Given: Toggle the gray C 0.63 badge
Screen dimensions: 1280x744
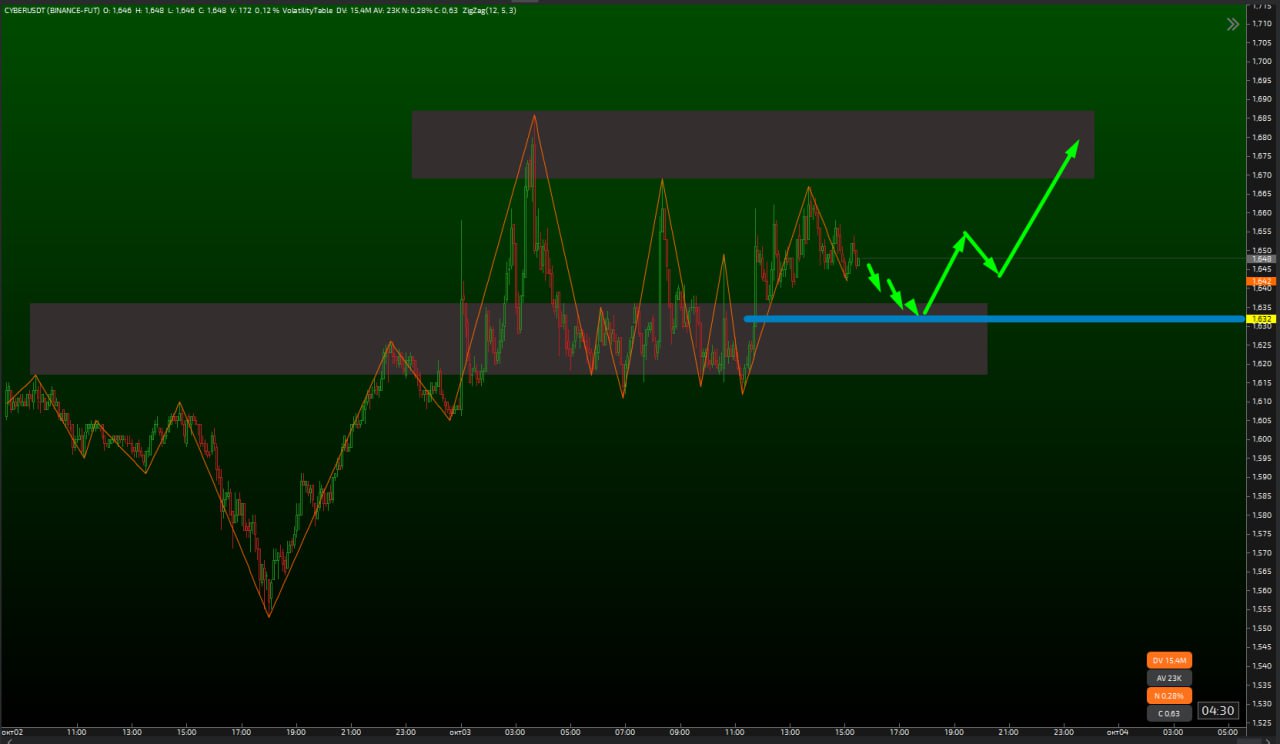Looking at the screenshot, I should tap(1169, 713).
